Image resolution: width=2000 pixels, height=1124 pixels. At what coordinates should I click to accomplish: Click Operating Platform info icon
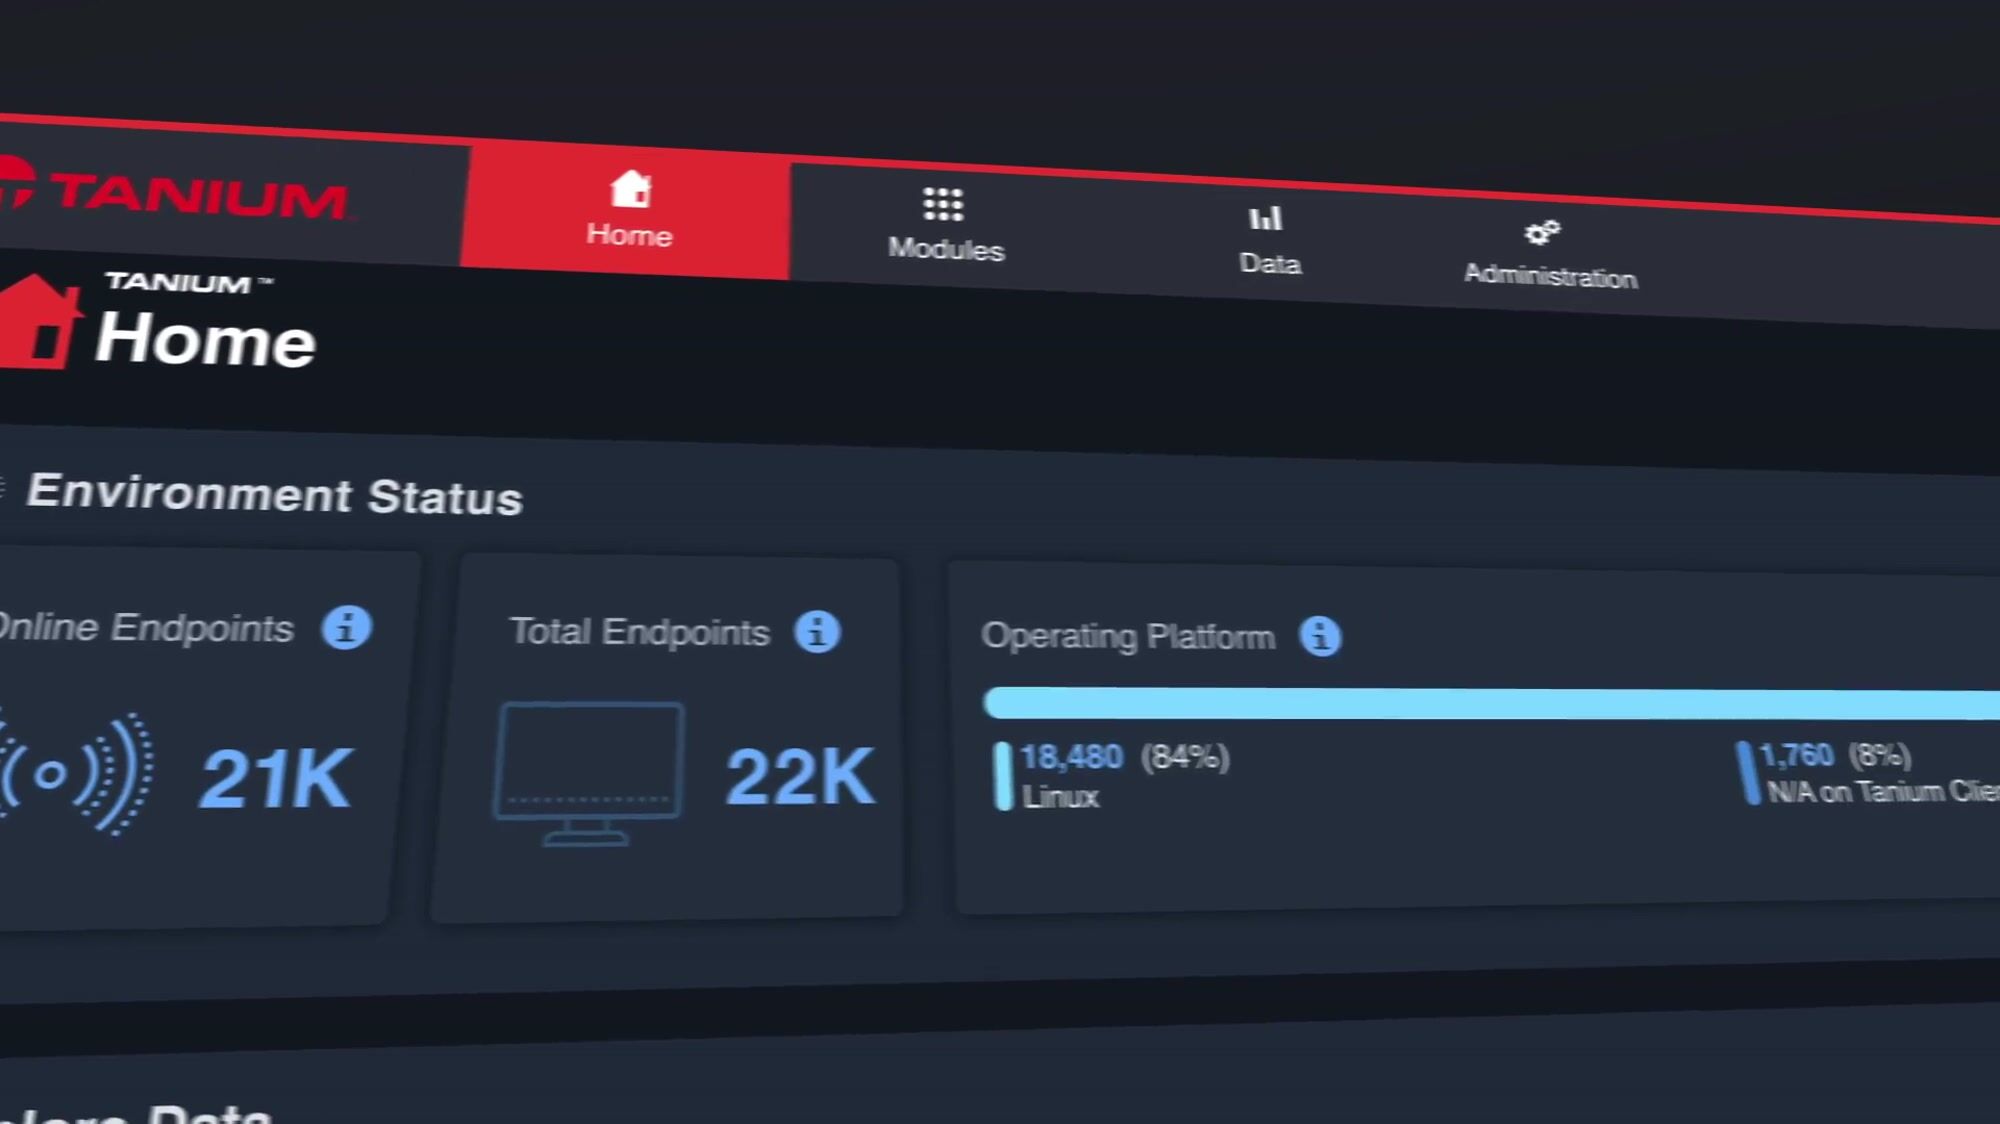[1320, 636]
